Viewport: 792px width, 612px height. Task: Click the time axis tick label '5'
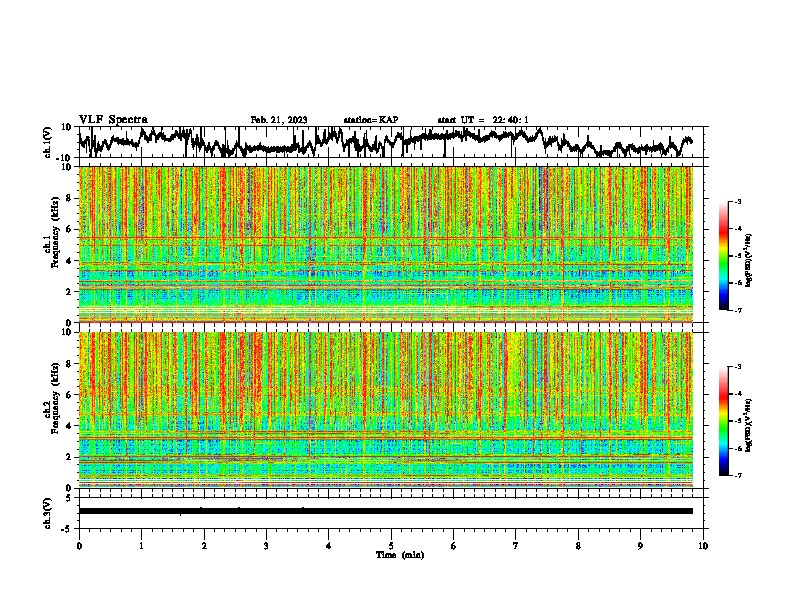(x=391, y=546)
